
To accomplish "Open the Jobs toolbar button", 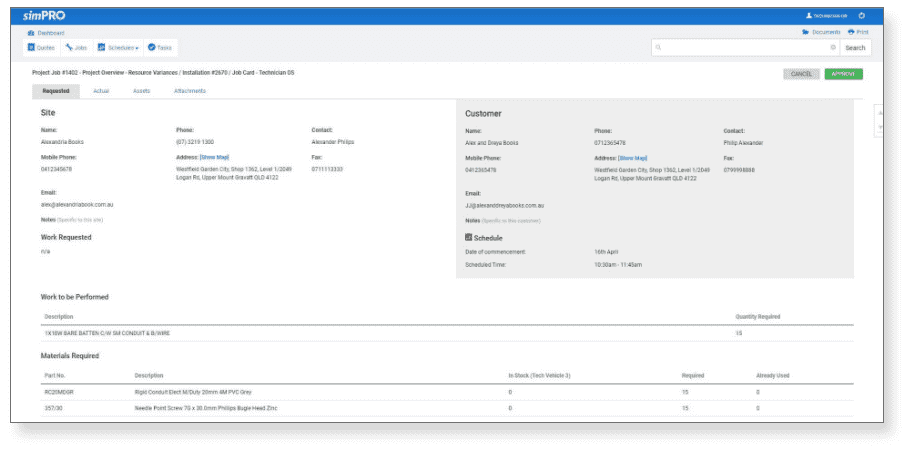I will coord(76,48).
